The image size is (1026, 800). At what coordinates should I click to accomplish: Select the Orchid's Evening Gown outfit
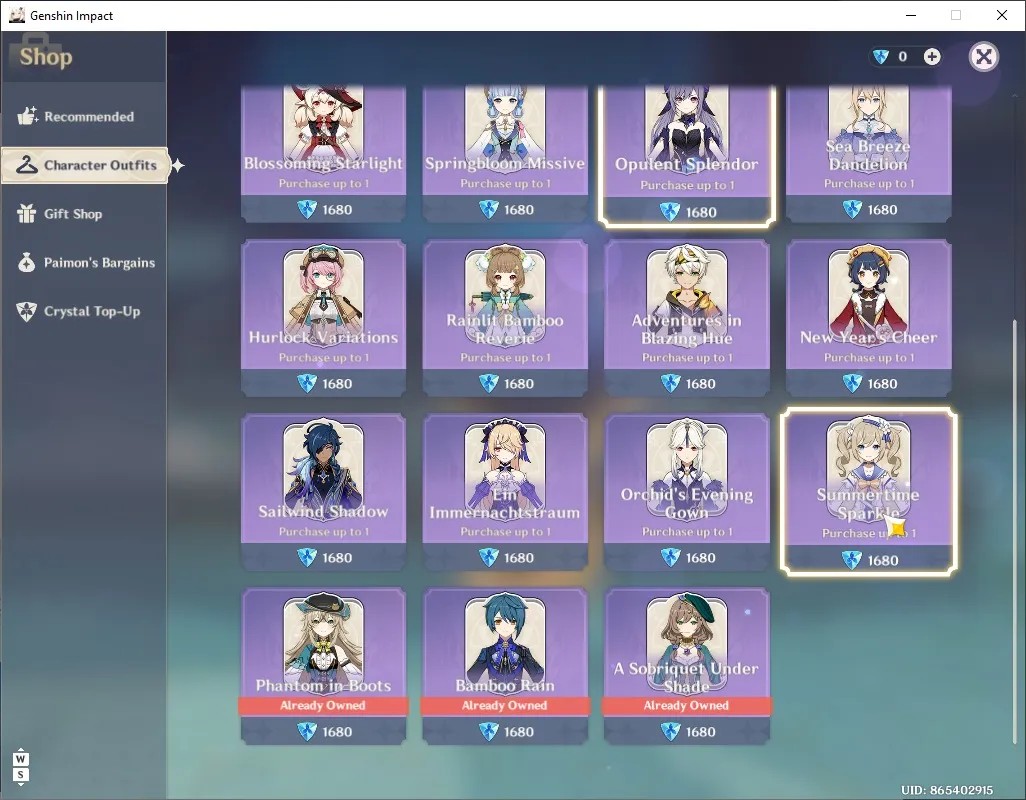click(686, 492)
